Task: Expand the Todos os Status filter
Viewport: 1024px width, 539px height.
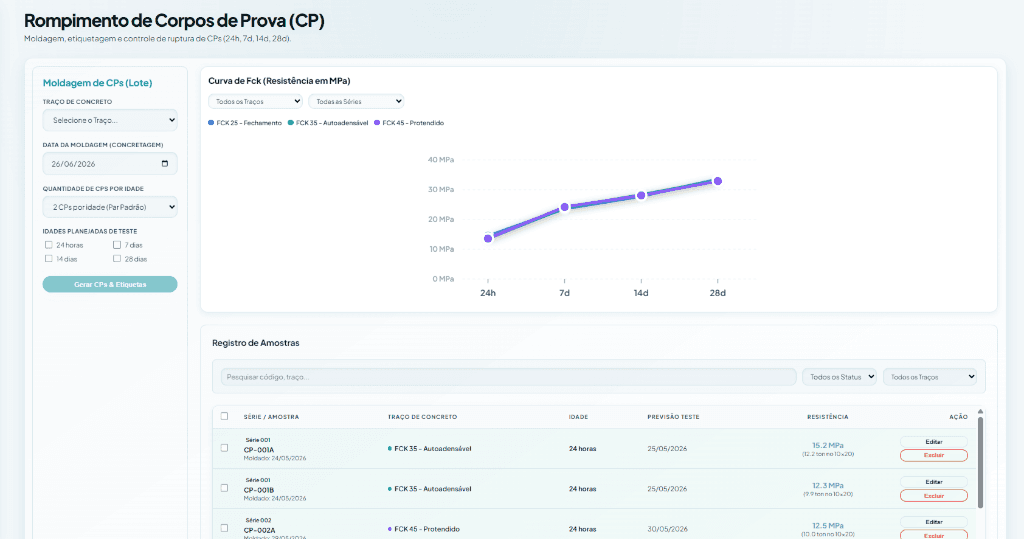Action: pyautogui.click(x=839, y=377)
